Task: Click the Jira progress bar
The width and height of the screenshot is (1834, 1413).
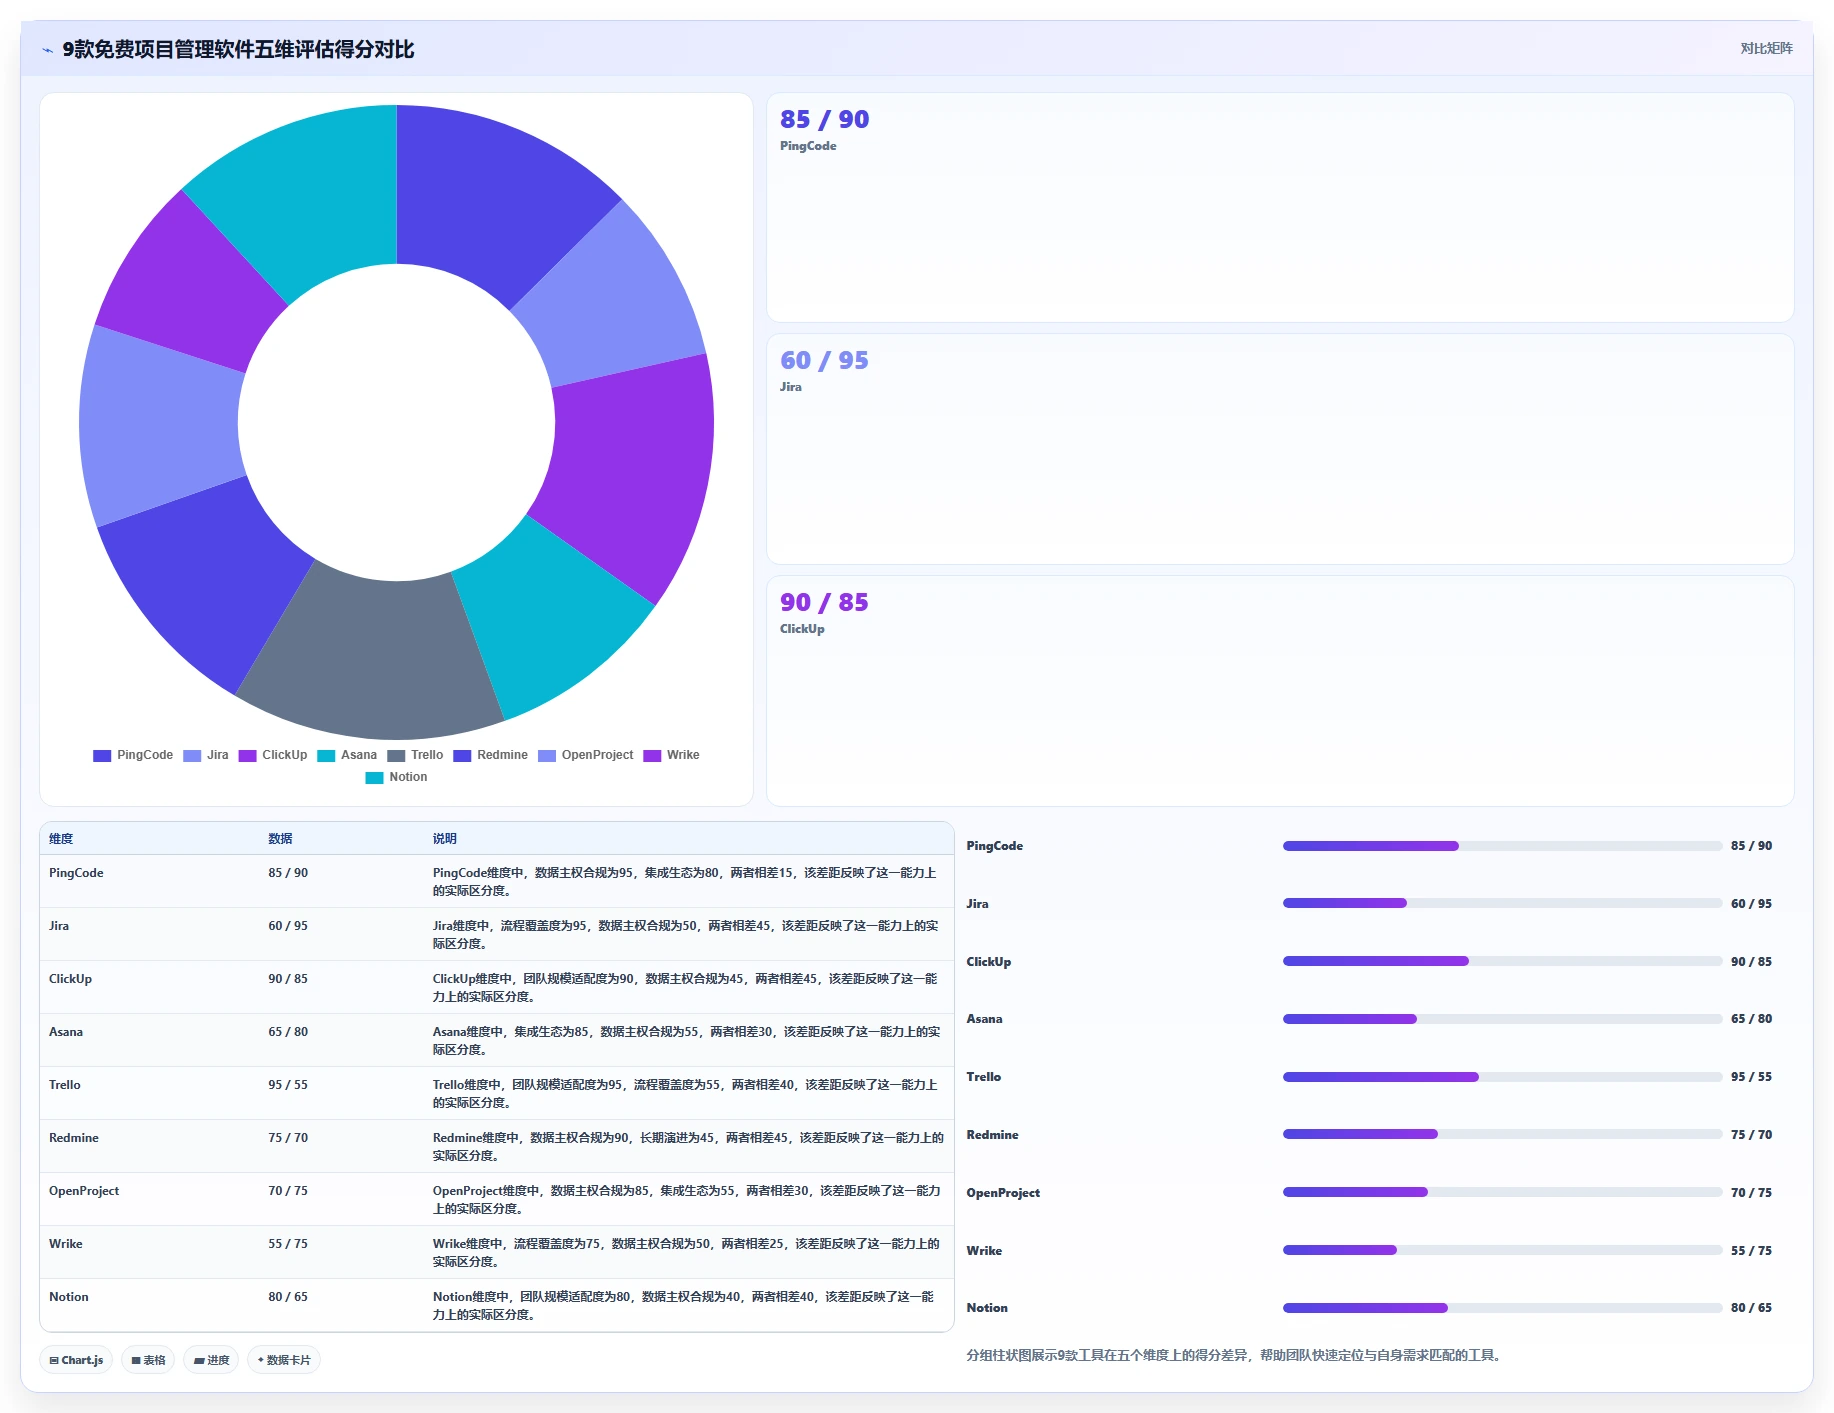Action: coord(1502,903)
